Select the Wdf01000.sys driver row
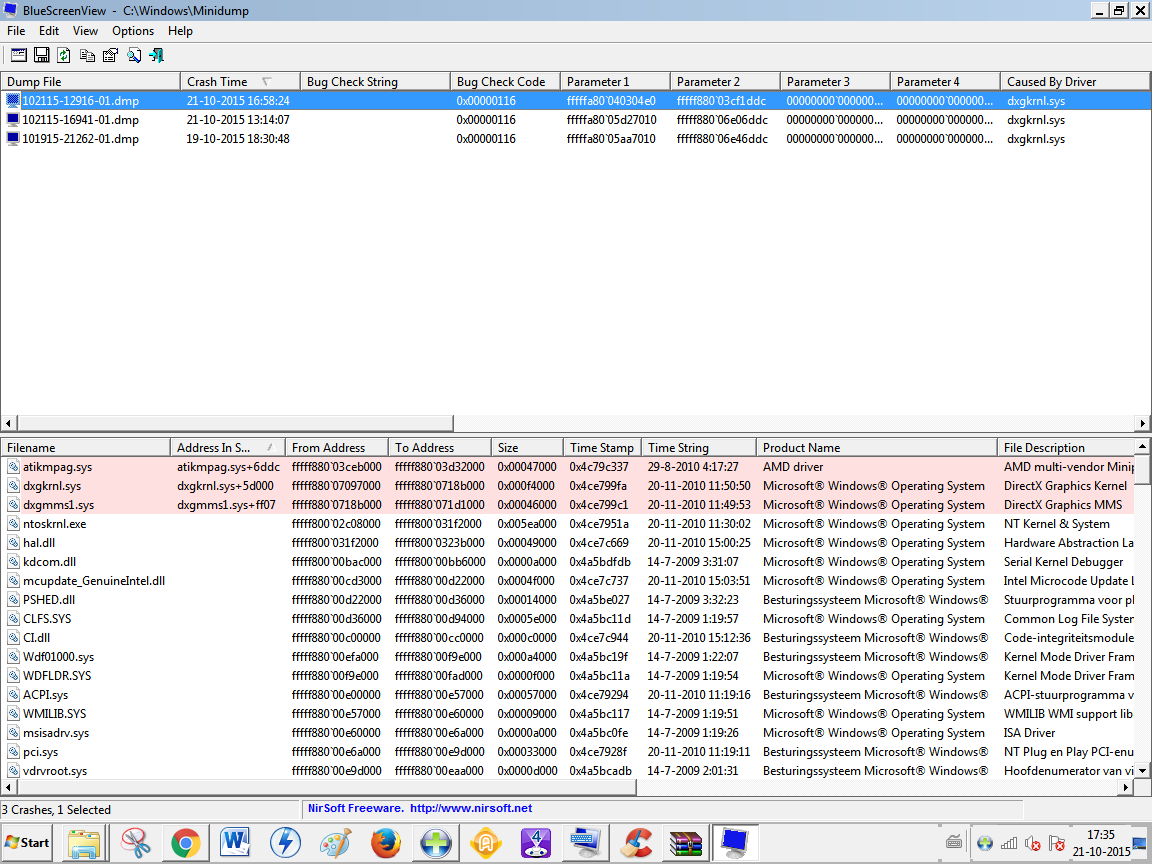The image size is (1152, 864). (x=567, y=657)
